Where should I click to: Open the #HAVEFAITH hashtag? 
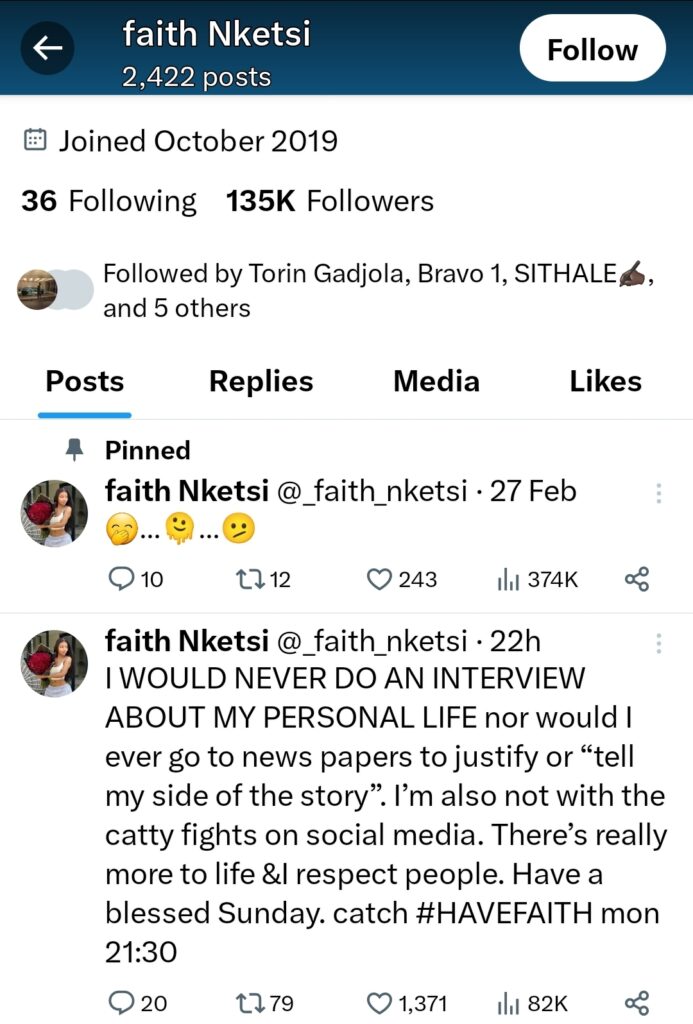pyautogui.click(x=504, y=913)
